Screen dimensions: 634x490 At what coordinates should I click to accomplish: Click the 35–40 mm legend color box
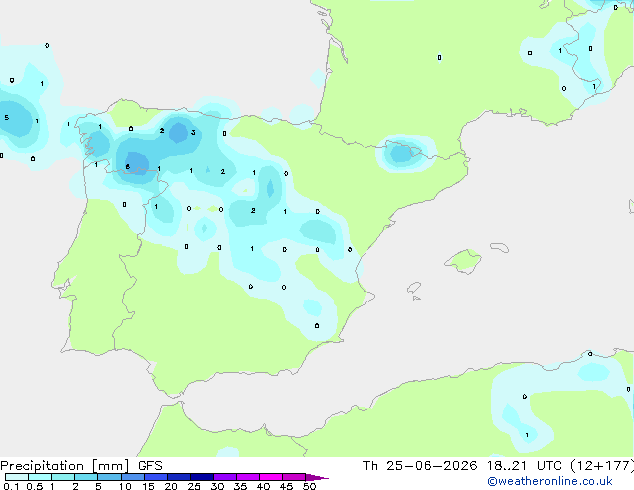[247, 477]
